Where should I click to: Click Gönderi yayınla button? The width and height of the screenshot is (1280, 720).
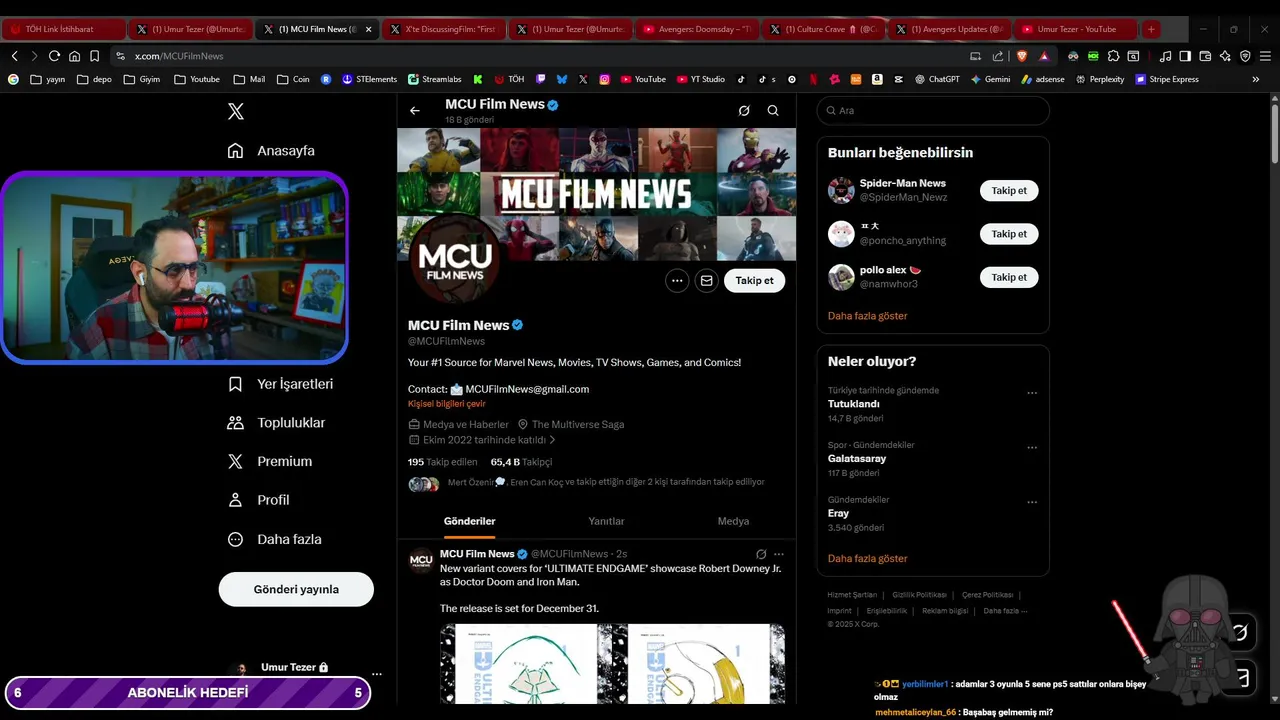pos(296,589)
